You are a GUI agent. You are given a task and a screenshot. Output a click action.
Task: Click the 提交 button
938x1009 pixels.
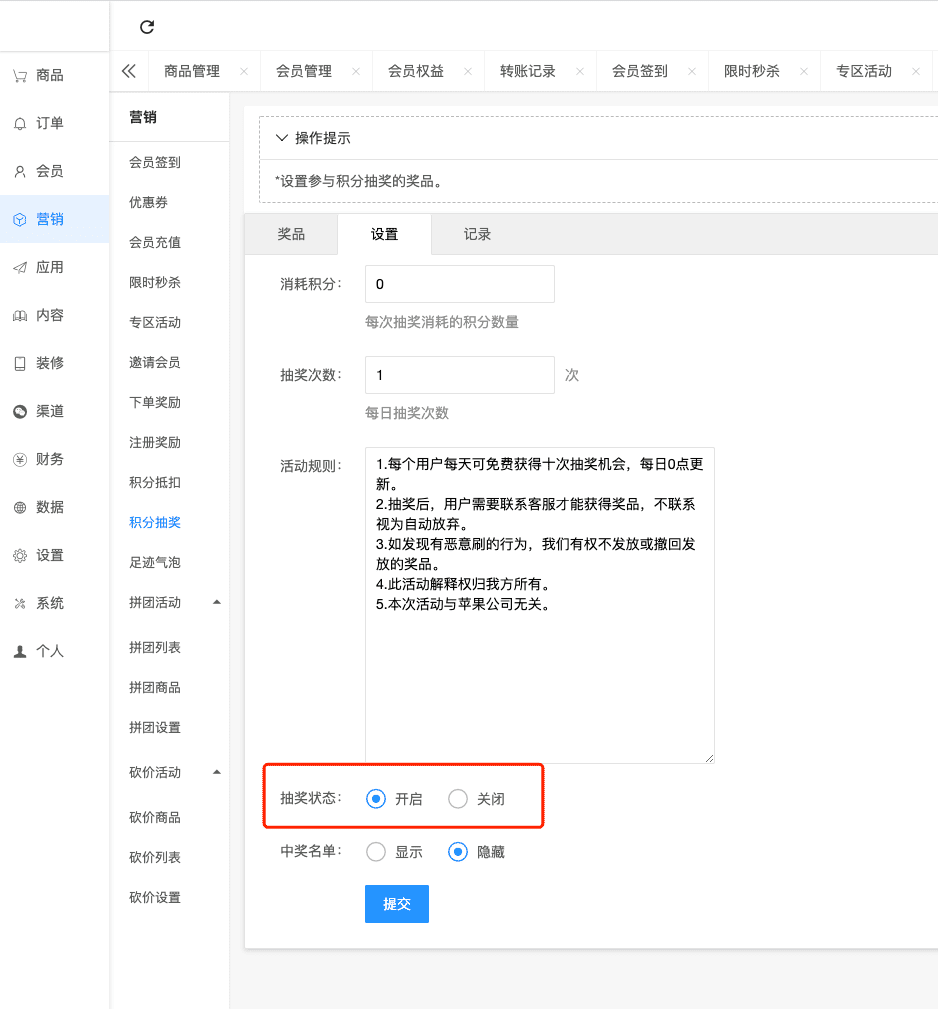point(397,903)
